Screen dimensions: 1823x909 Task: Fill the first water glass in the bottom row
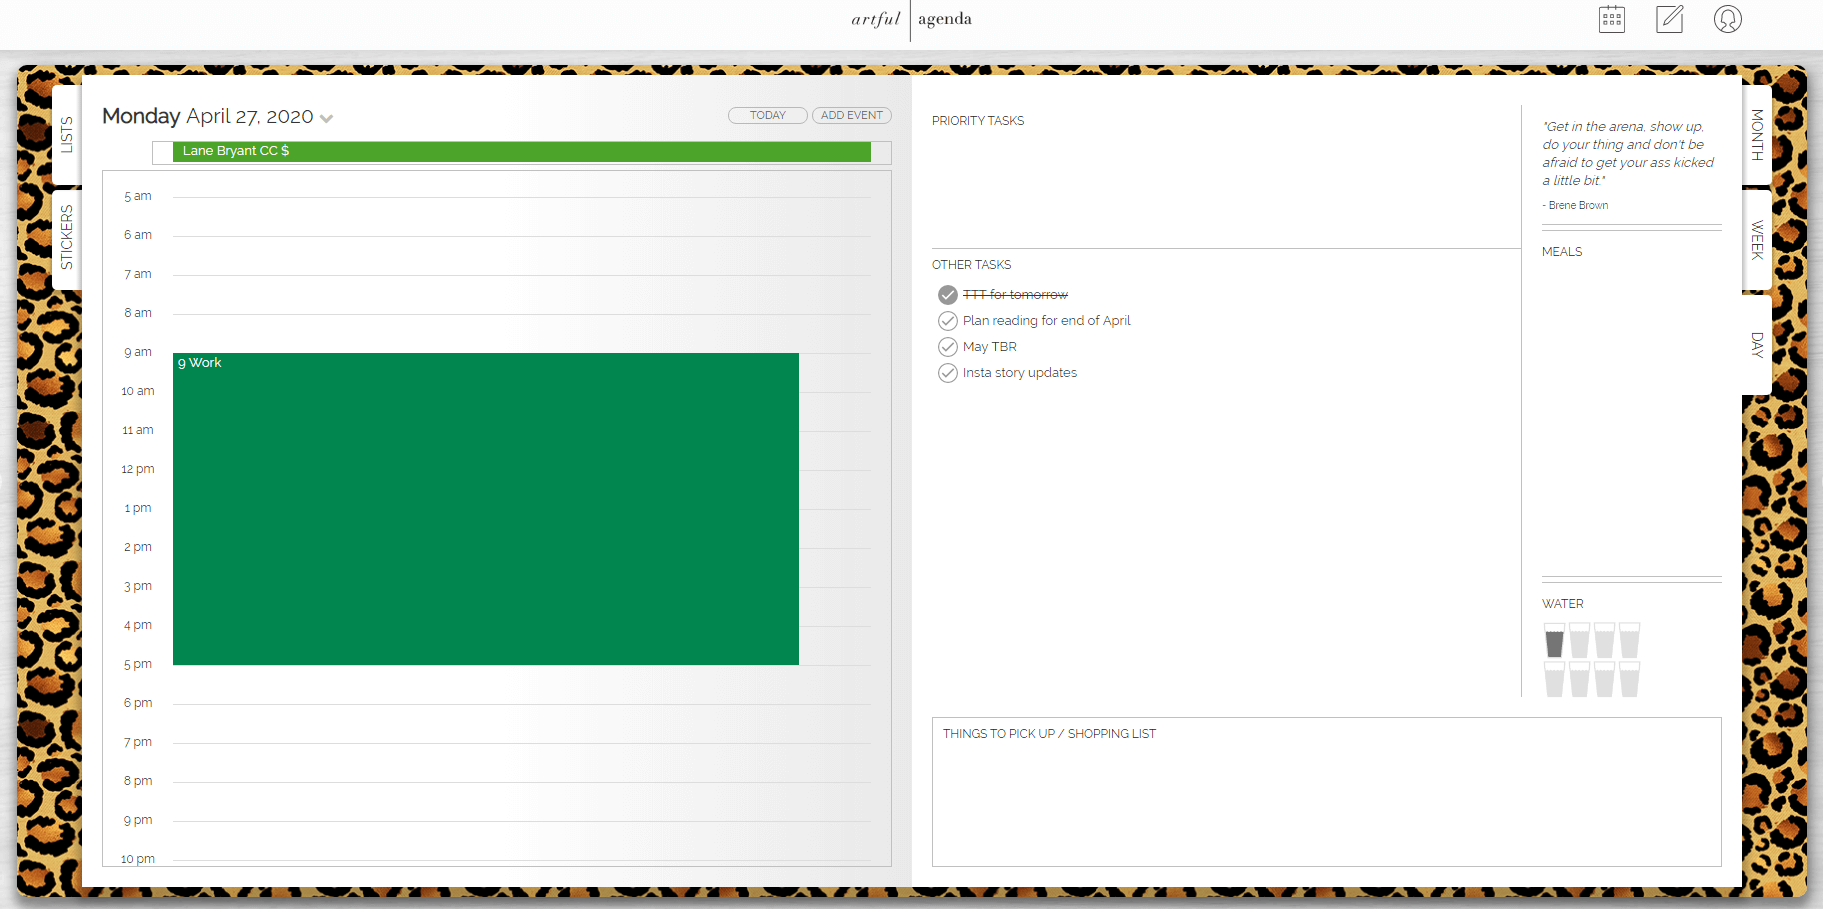pyautogui.click(x=1554, y=680)
